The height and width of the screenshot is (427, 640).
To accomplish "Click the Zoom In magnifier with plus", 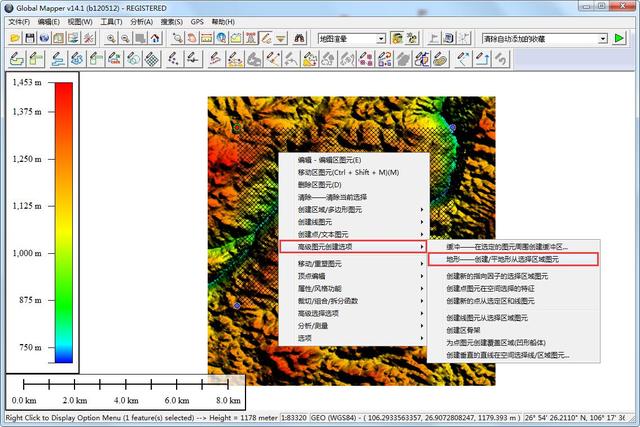I will coord(111,38).
